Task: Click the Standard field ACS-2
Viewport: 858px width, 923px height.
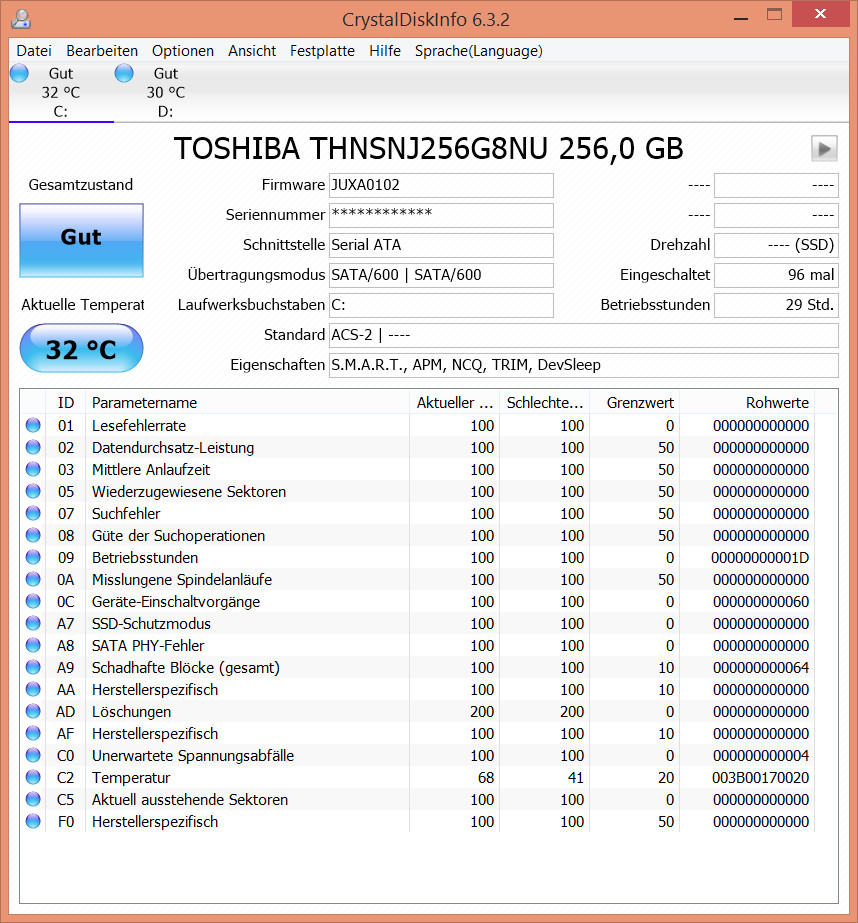Action: pyautogui.click(x=583, y=335)
